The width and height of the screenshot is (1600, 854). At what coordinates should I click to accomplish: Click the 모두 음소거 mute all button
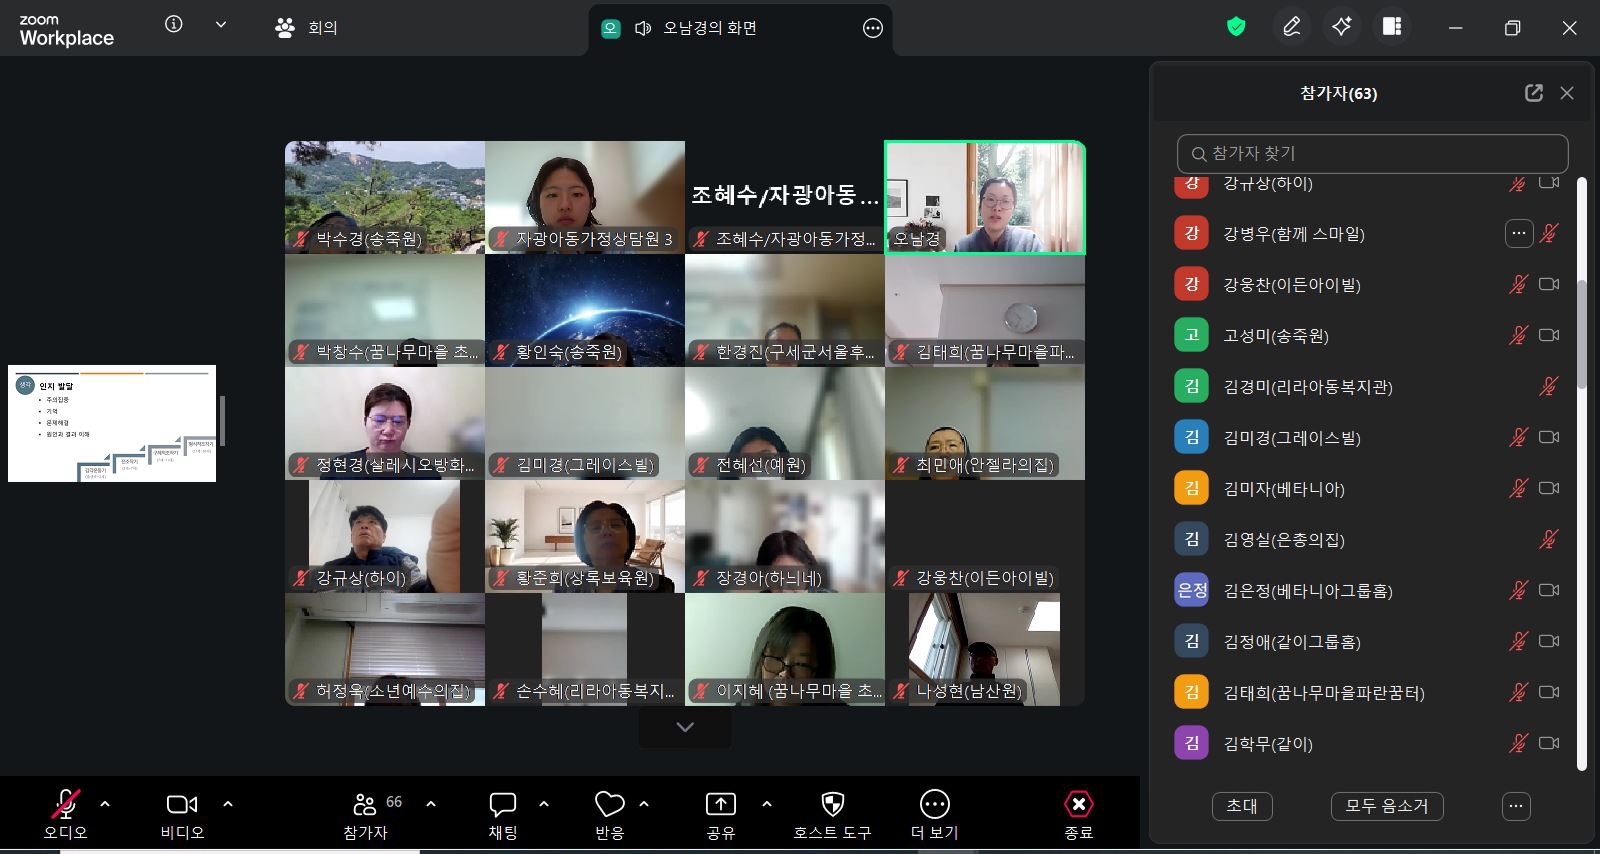(x=1386, y=806)
